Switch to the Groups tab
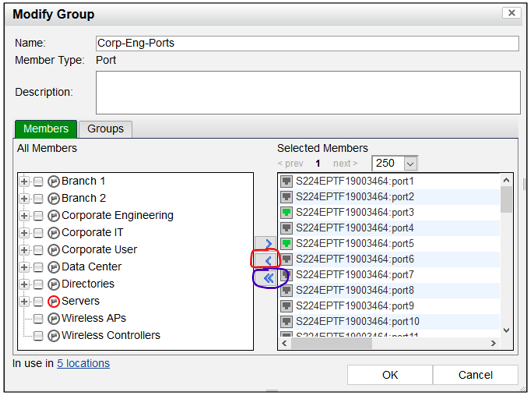Screen dimensions: 531x396 (x=105, y=129)
